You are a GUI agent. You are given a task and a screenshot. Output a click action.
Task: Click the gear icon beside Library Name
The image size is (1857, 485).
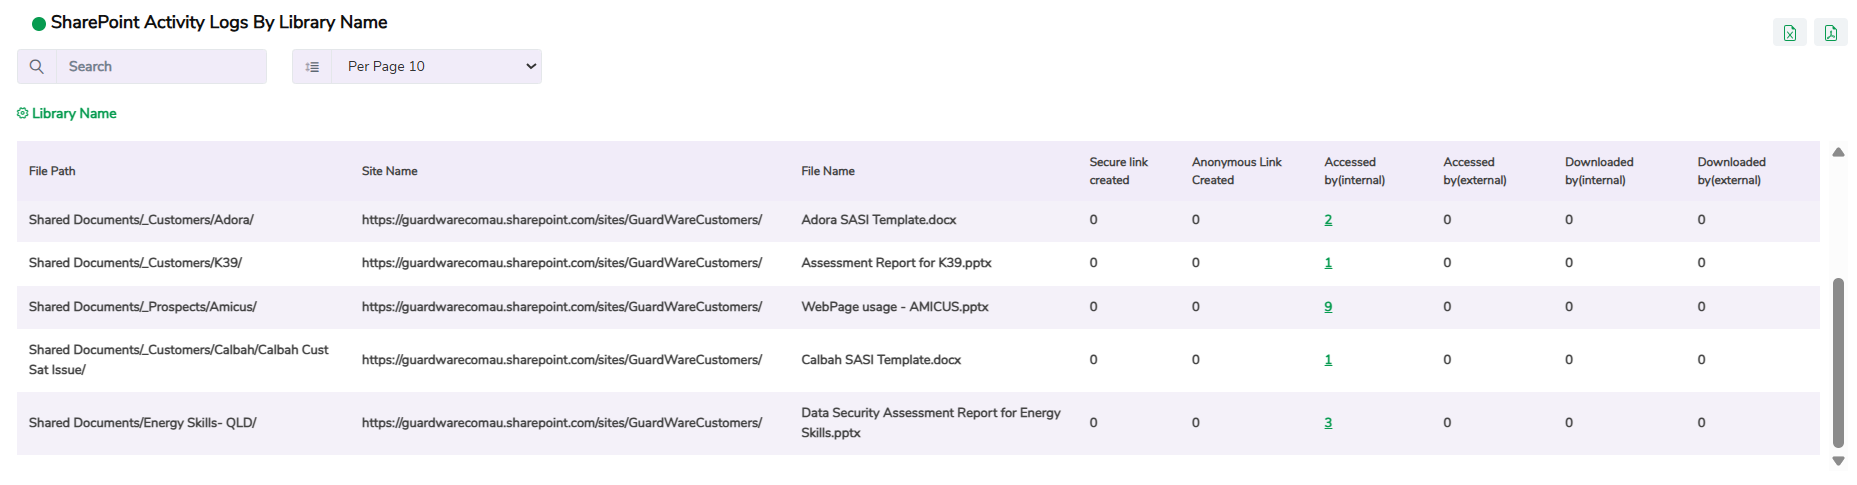[x=22, y=113]
